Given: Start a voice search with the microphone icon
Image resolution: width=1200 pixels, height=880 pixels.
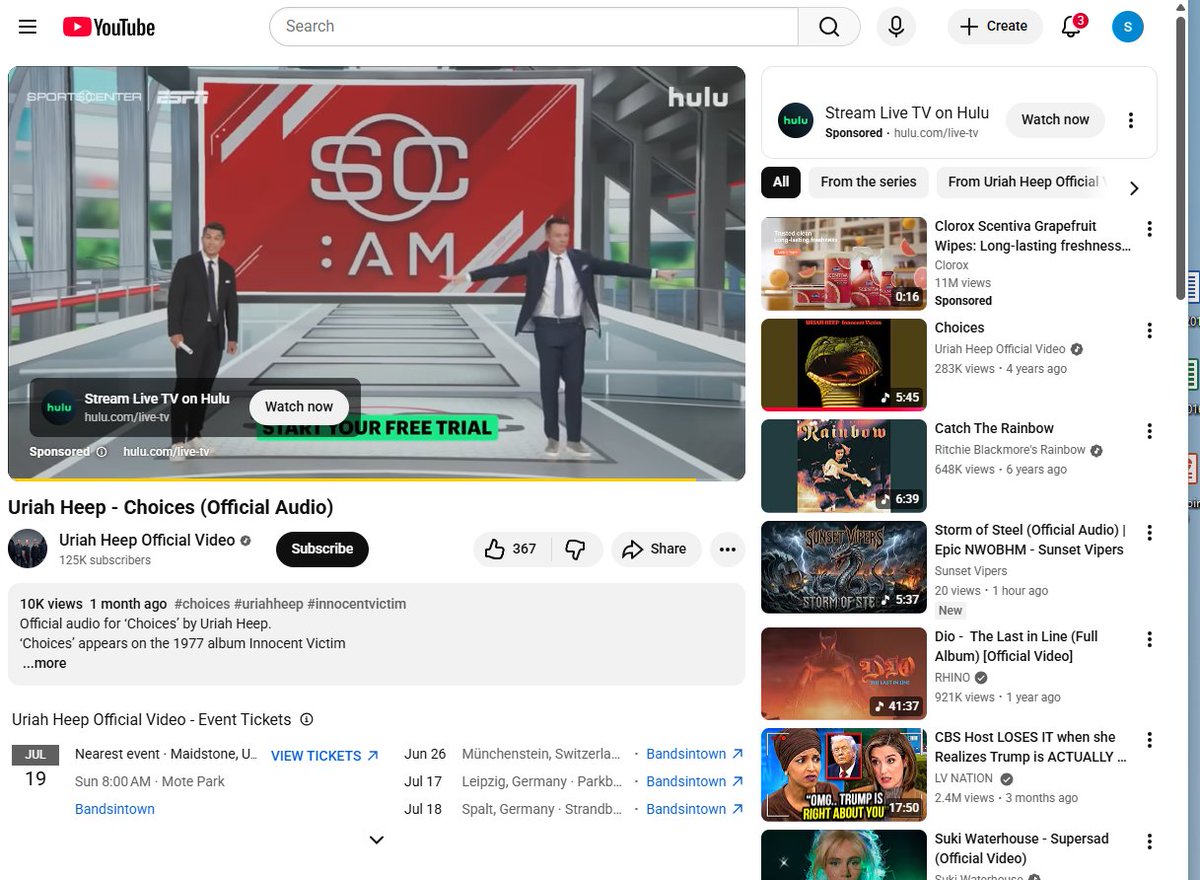Looking at the screenshot, I should tap(896, 27).
